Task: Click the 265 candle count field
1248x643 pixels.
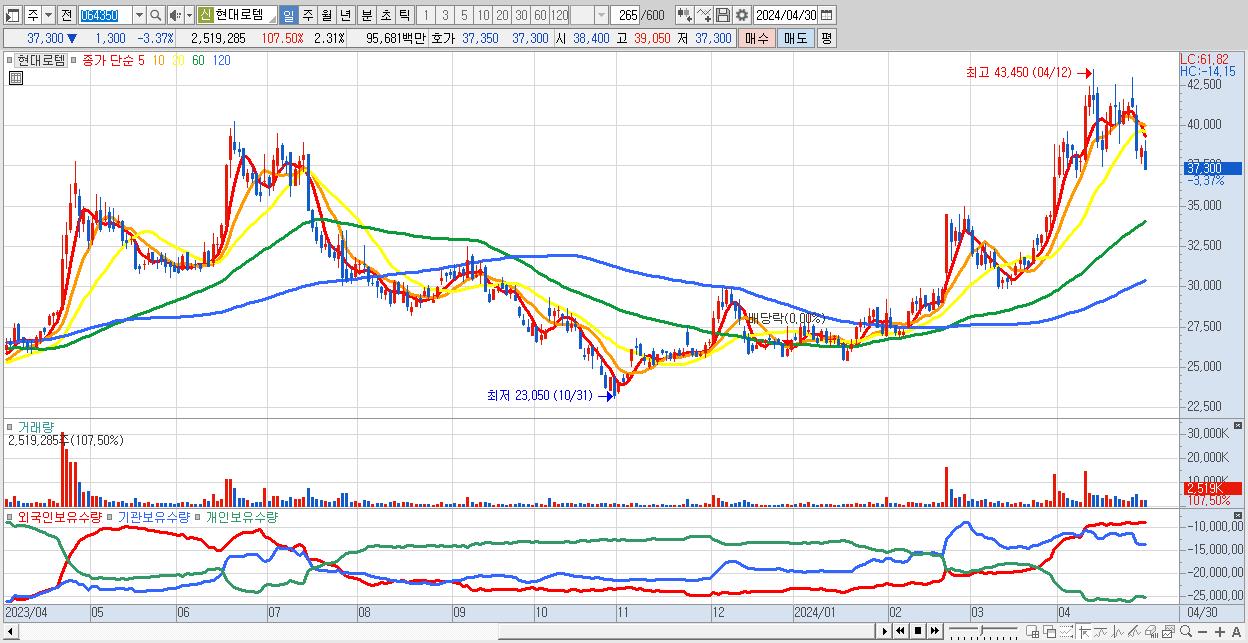Action: click(x=625, y=16)
